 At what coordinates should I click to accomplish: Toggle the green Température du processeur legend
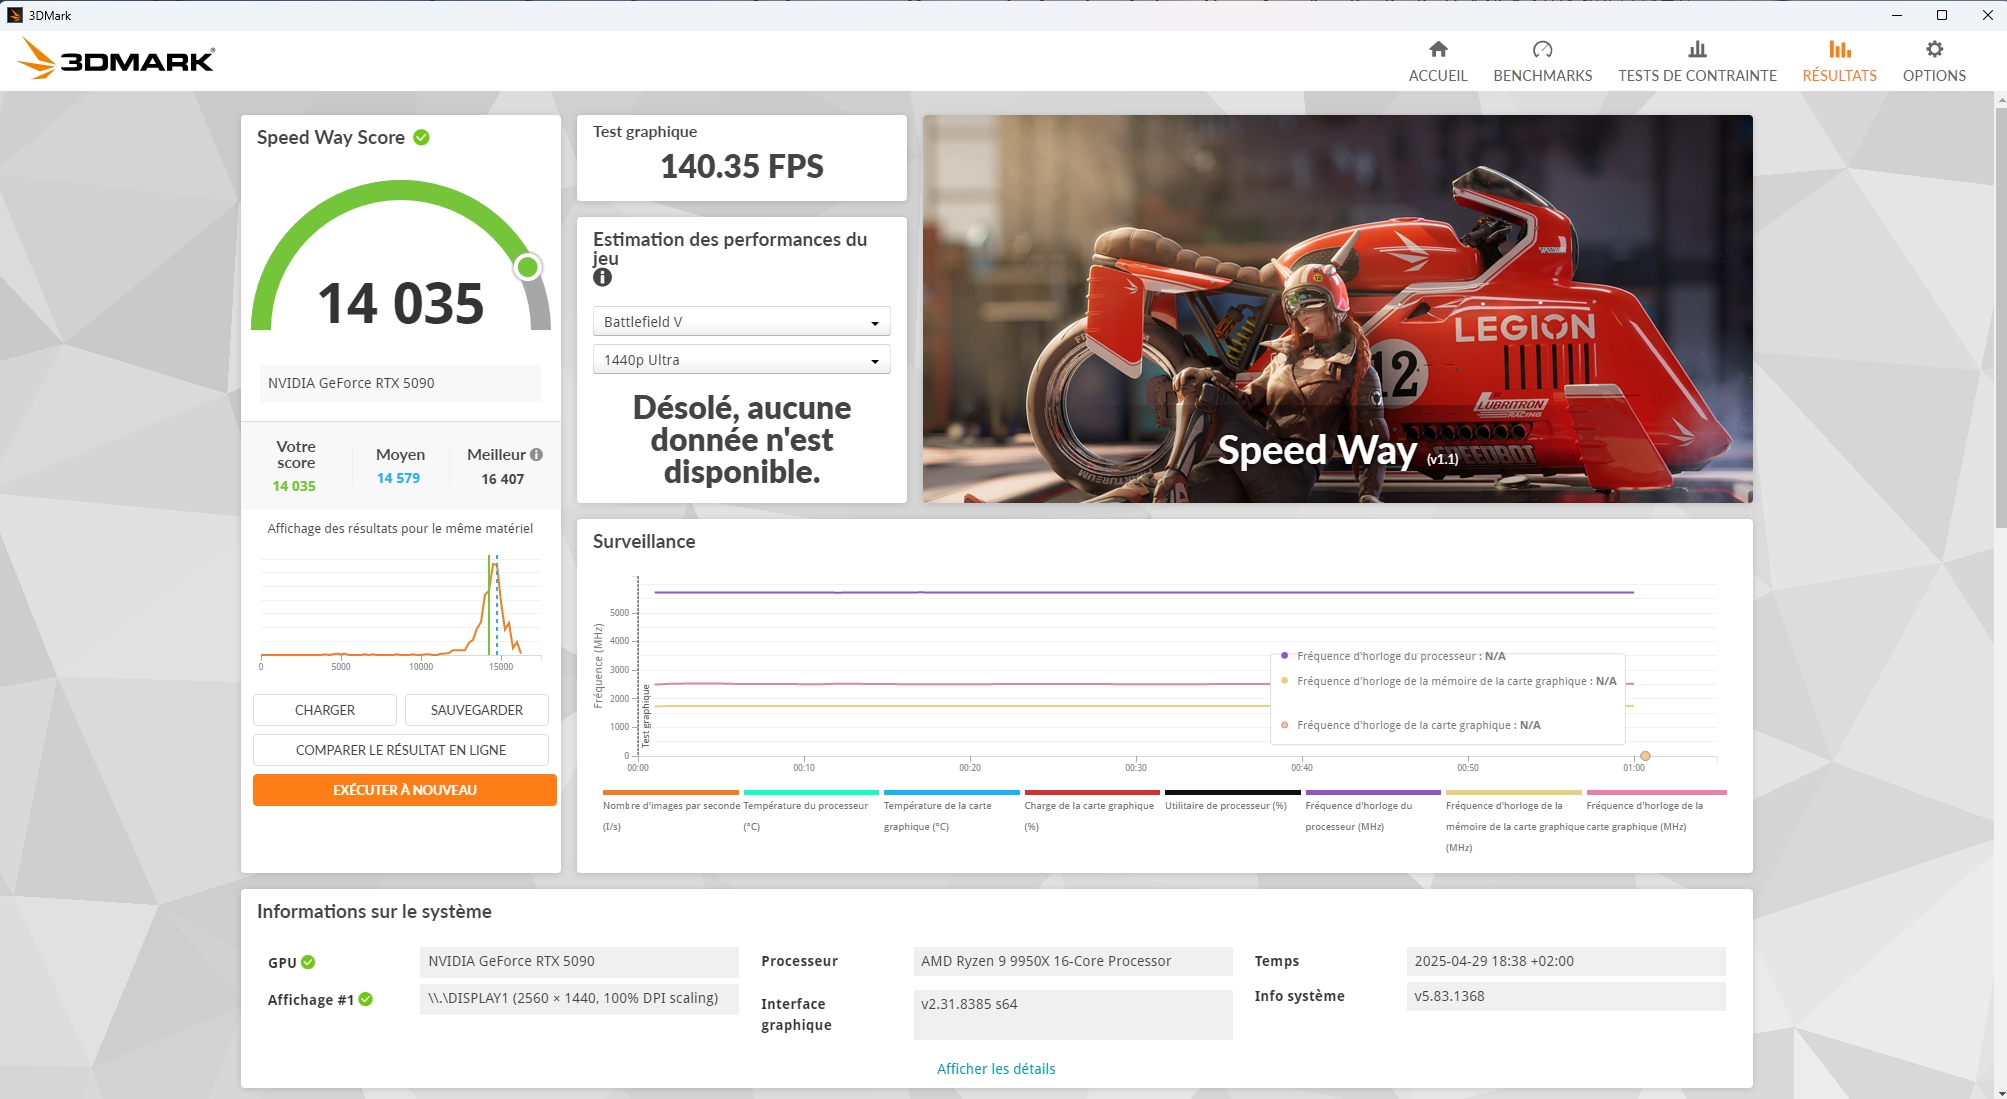click(810, 809)
